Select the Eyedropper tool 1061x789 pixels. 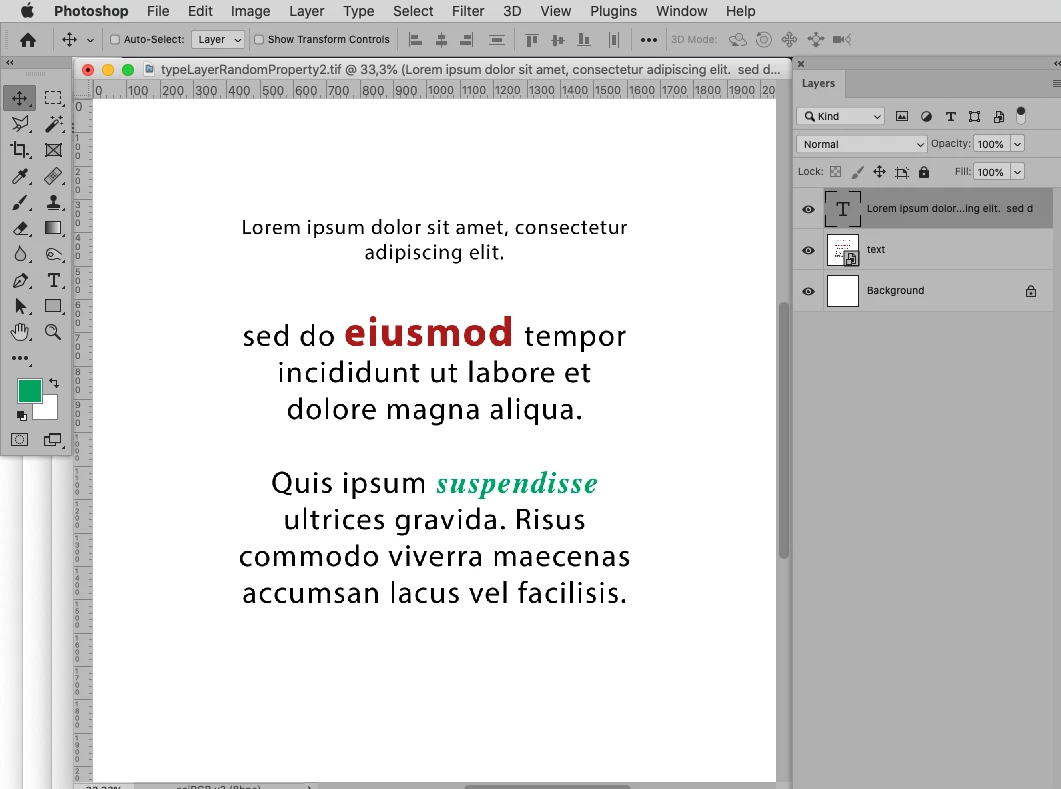20,176
